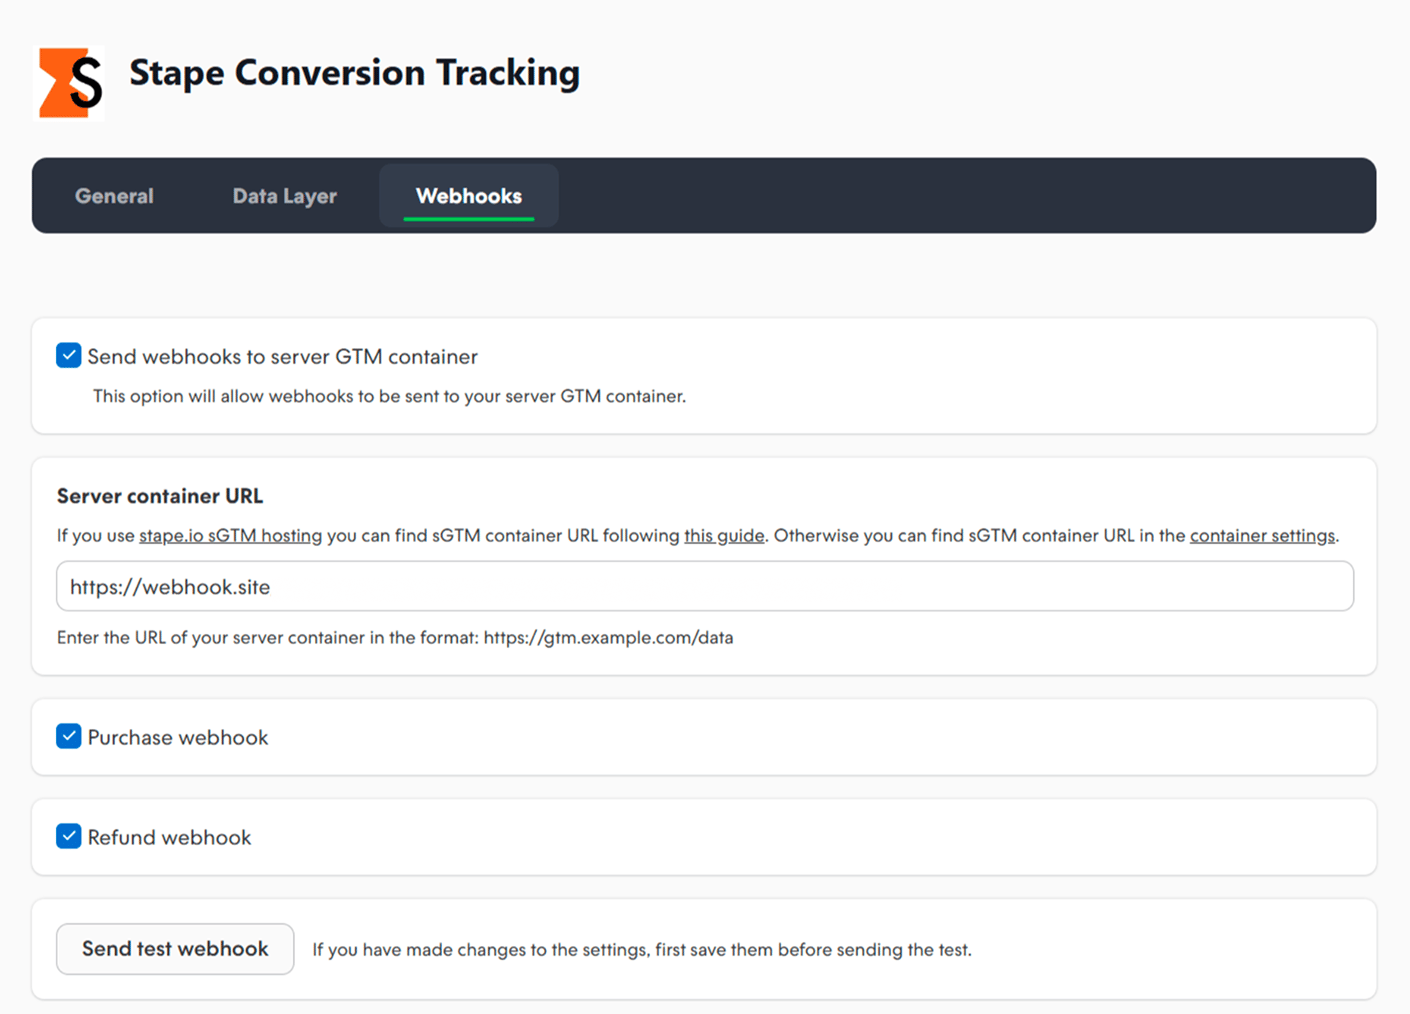Follow the 'this guide' link
The width and height of the screenshot is (1410, 1014).
coord(724,536)
